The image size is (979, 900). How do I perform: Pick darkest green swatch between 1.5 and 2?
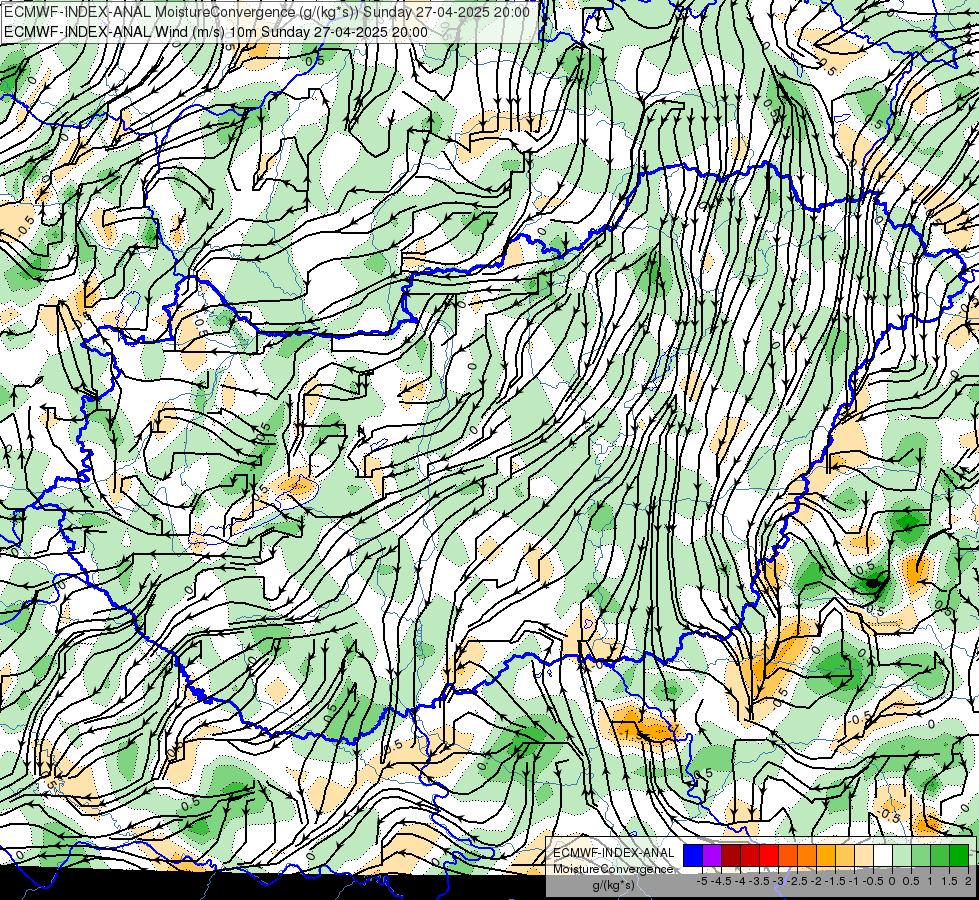pos(959,856)
